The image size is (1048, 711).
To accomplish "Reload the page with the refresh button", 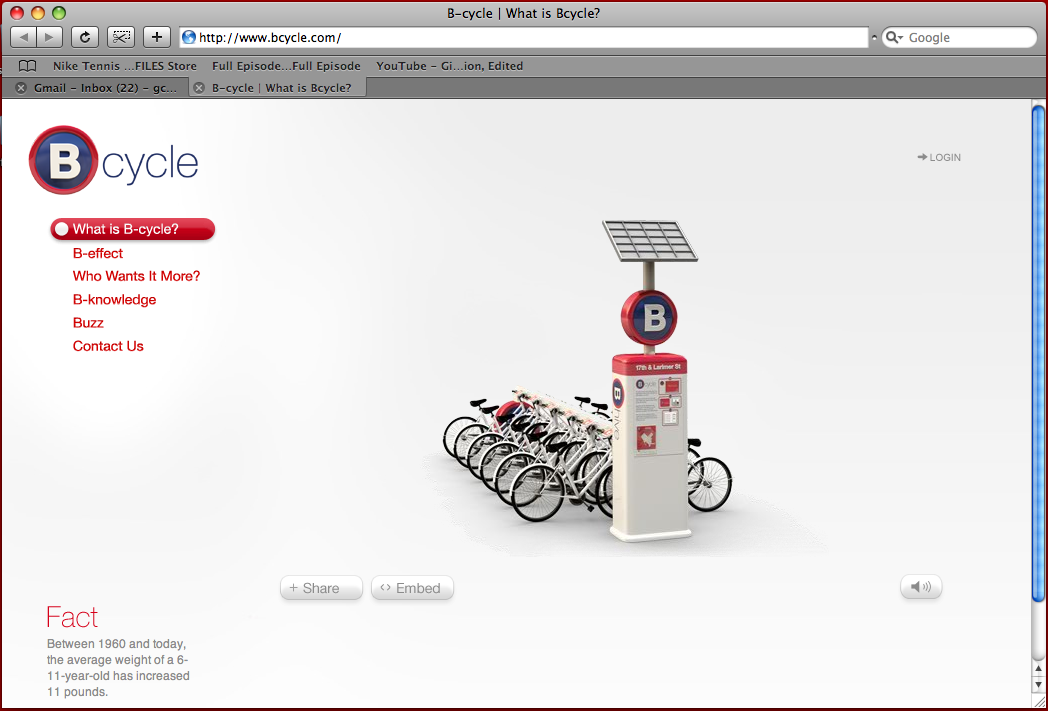I will click(85, 37).
